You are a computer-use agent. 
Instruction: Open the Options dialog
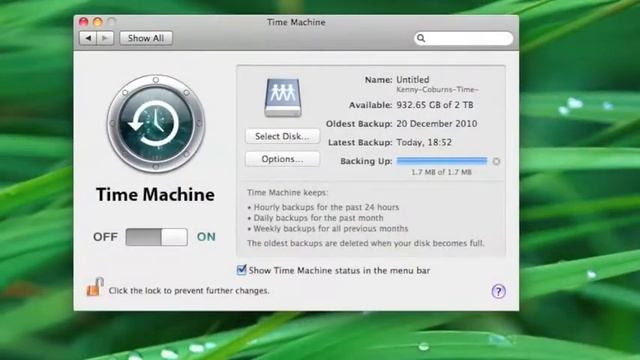(282, 159)
